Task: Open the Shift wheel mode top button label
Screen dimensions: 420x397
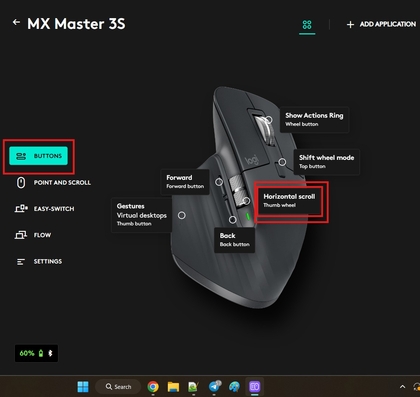Action: (x=326, y=162)
